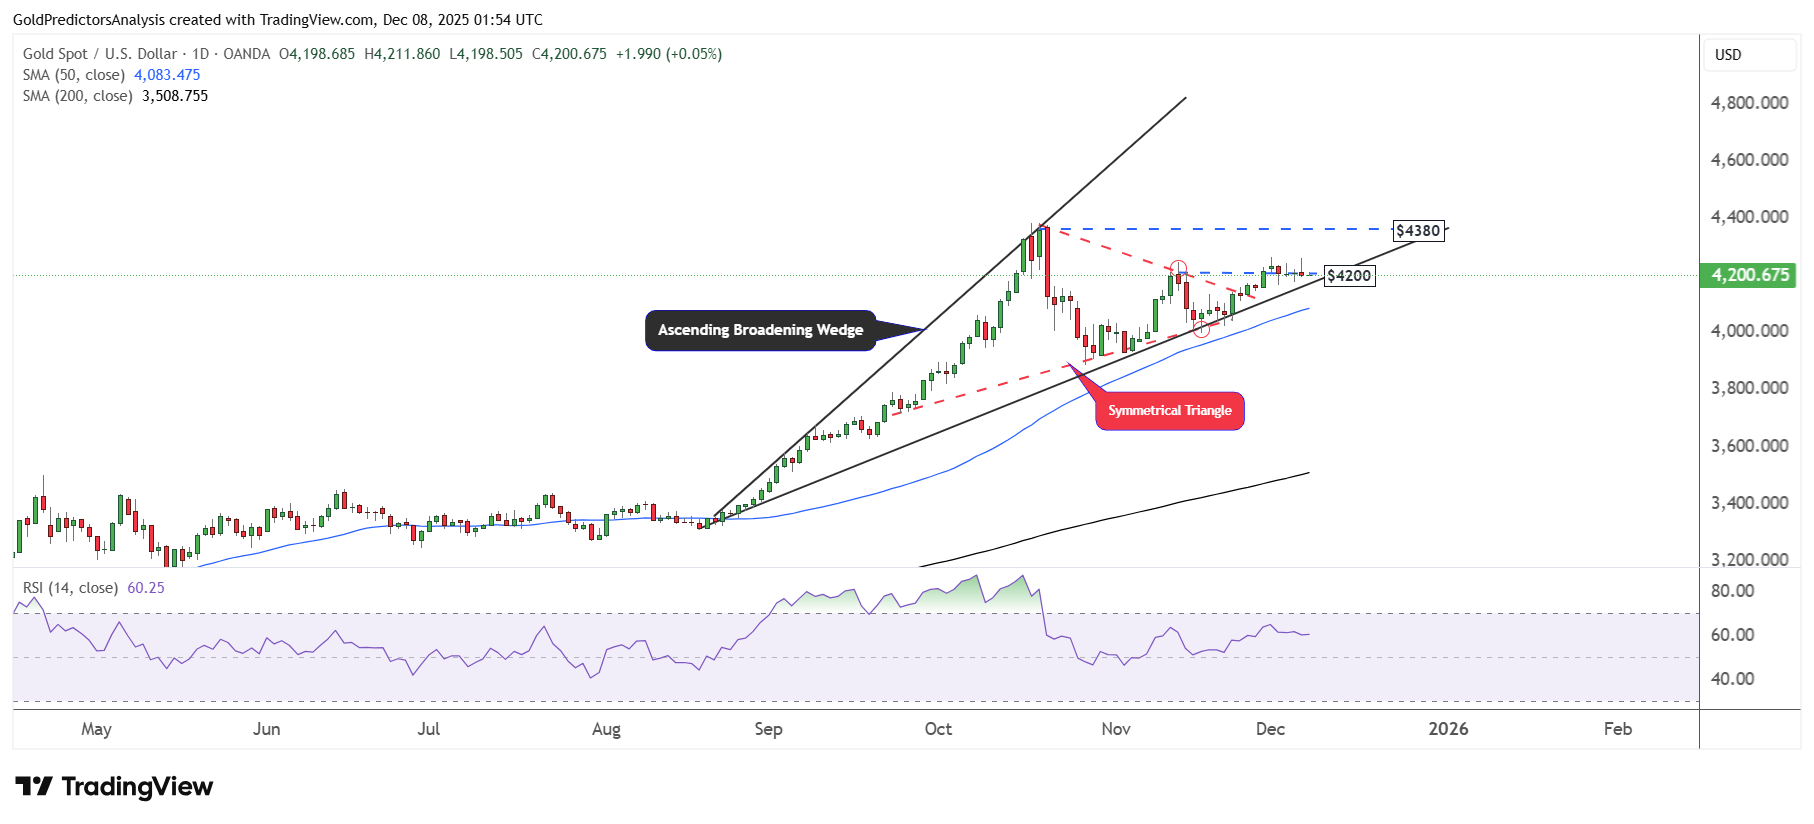Click the 2026 label on the time axis
The height and width of the screenshot is (824, 1814).
click(x=1448, y=729)
